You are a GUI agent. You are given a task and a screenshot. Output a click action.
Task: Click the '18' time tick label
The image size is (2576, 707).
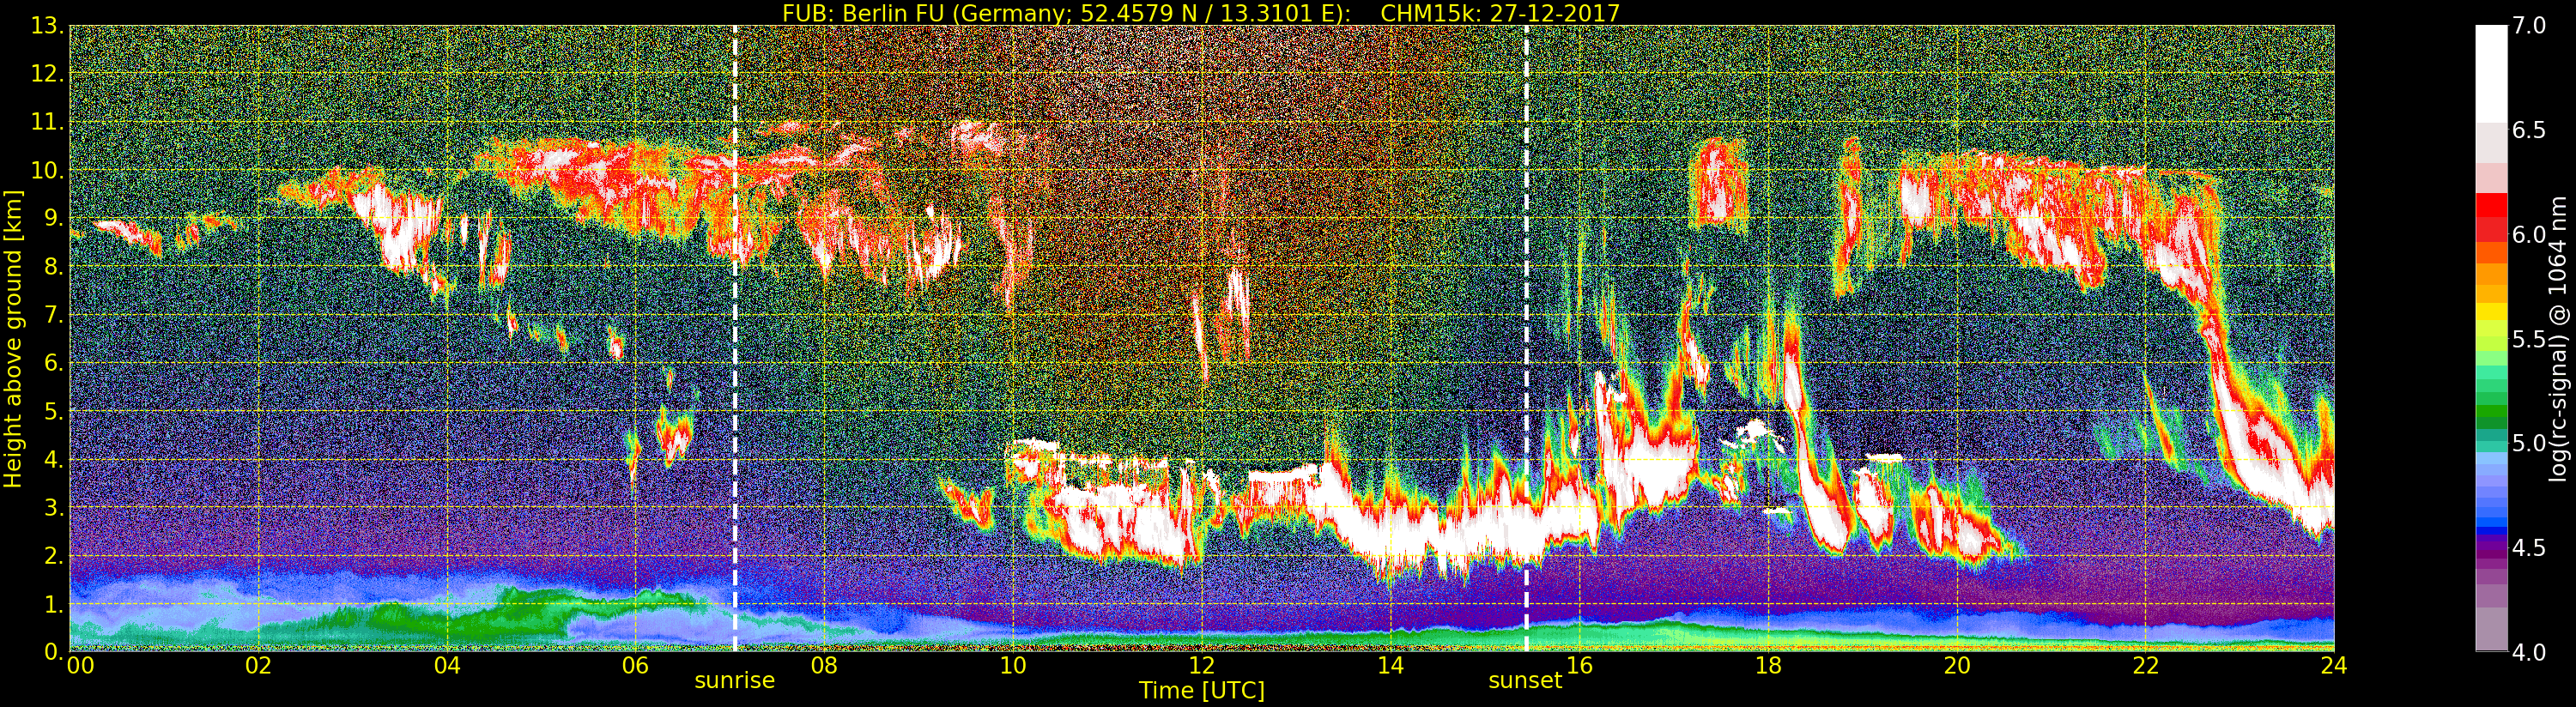[1768, 666]
